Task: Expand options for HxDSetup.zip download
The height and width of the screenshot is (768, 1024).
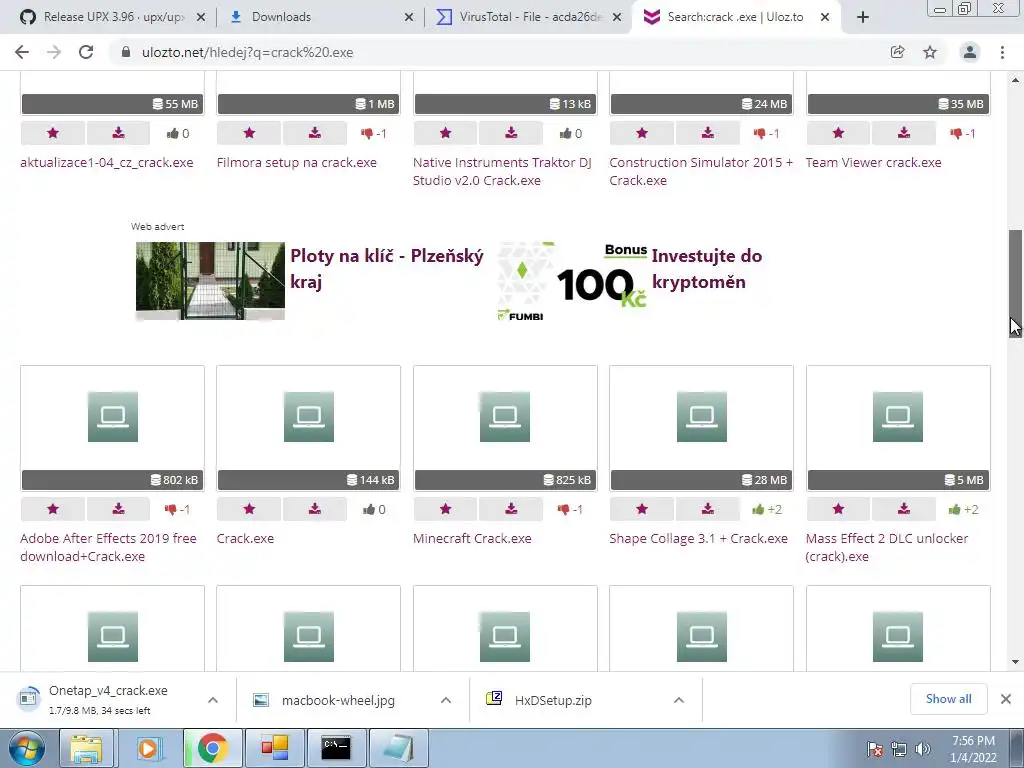Action: click(679, 700)
